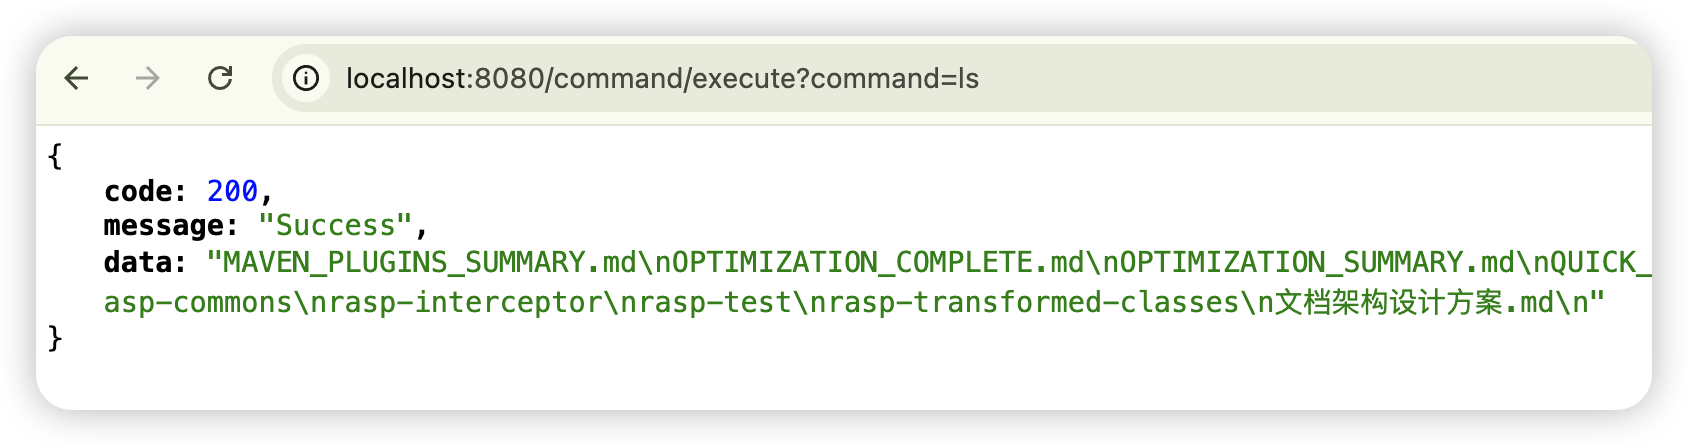Click the "code" key in JSON
This screenshot has height=446, width=1688.
138,190
